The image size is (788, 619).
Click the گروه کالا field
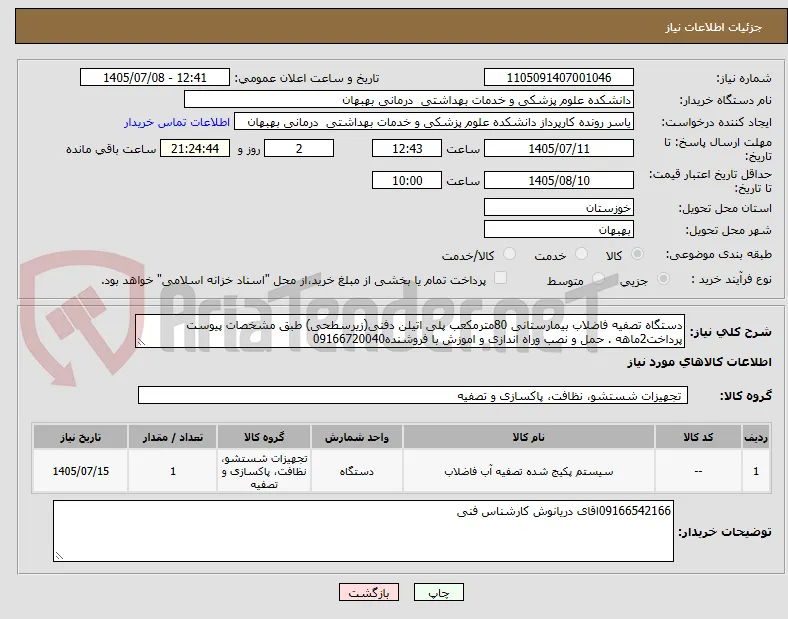pos(413,395)
